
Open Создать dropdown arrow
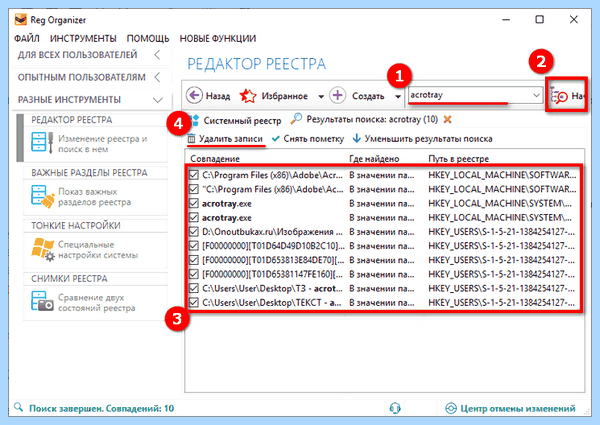coord(398,96)
